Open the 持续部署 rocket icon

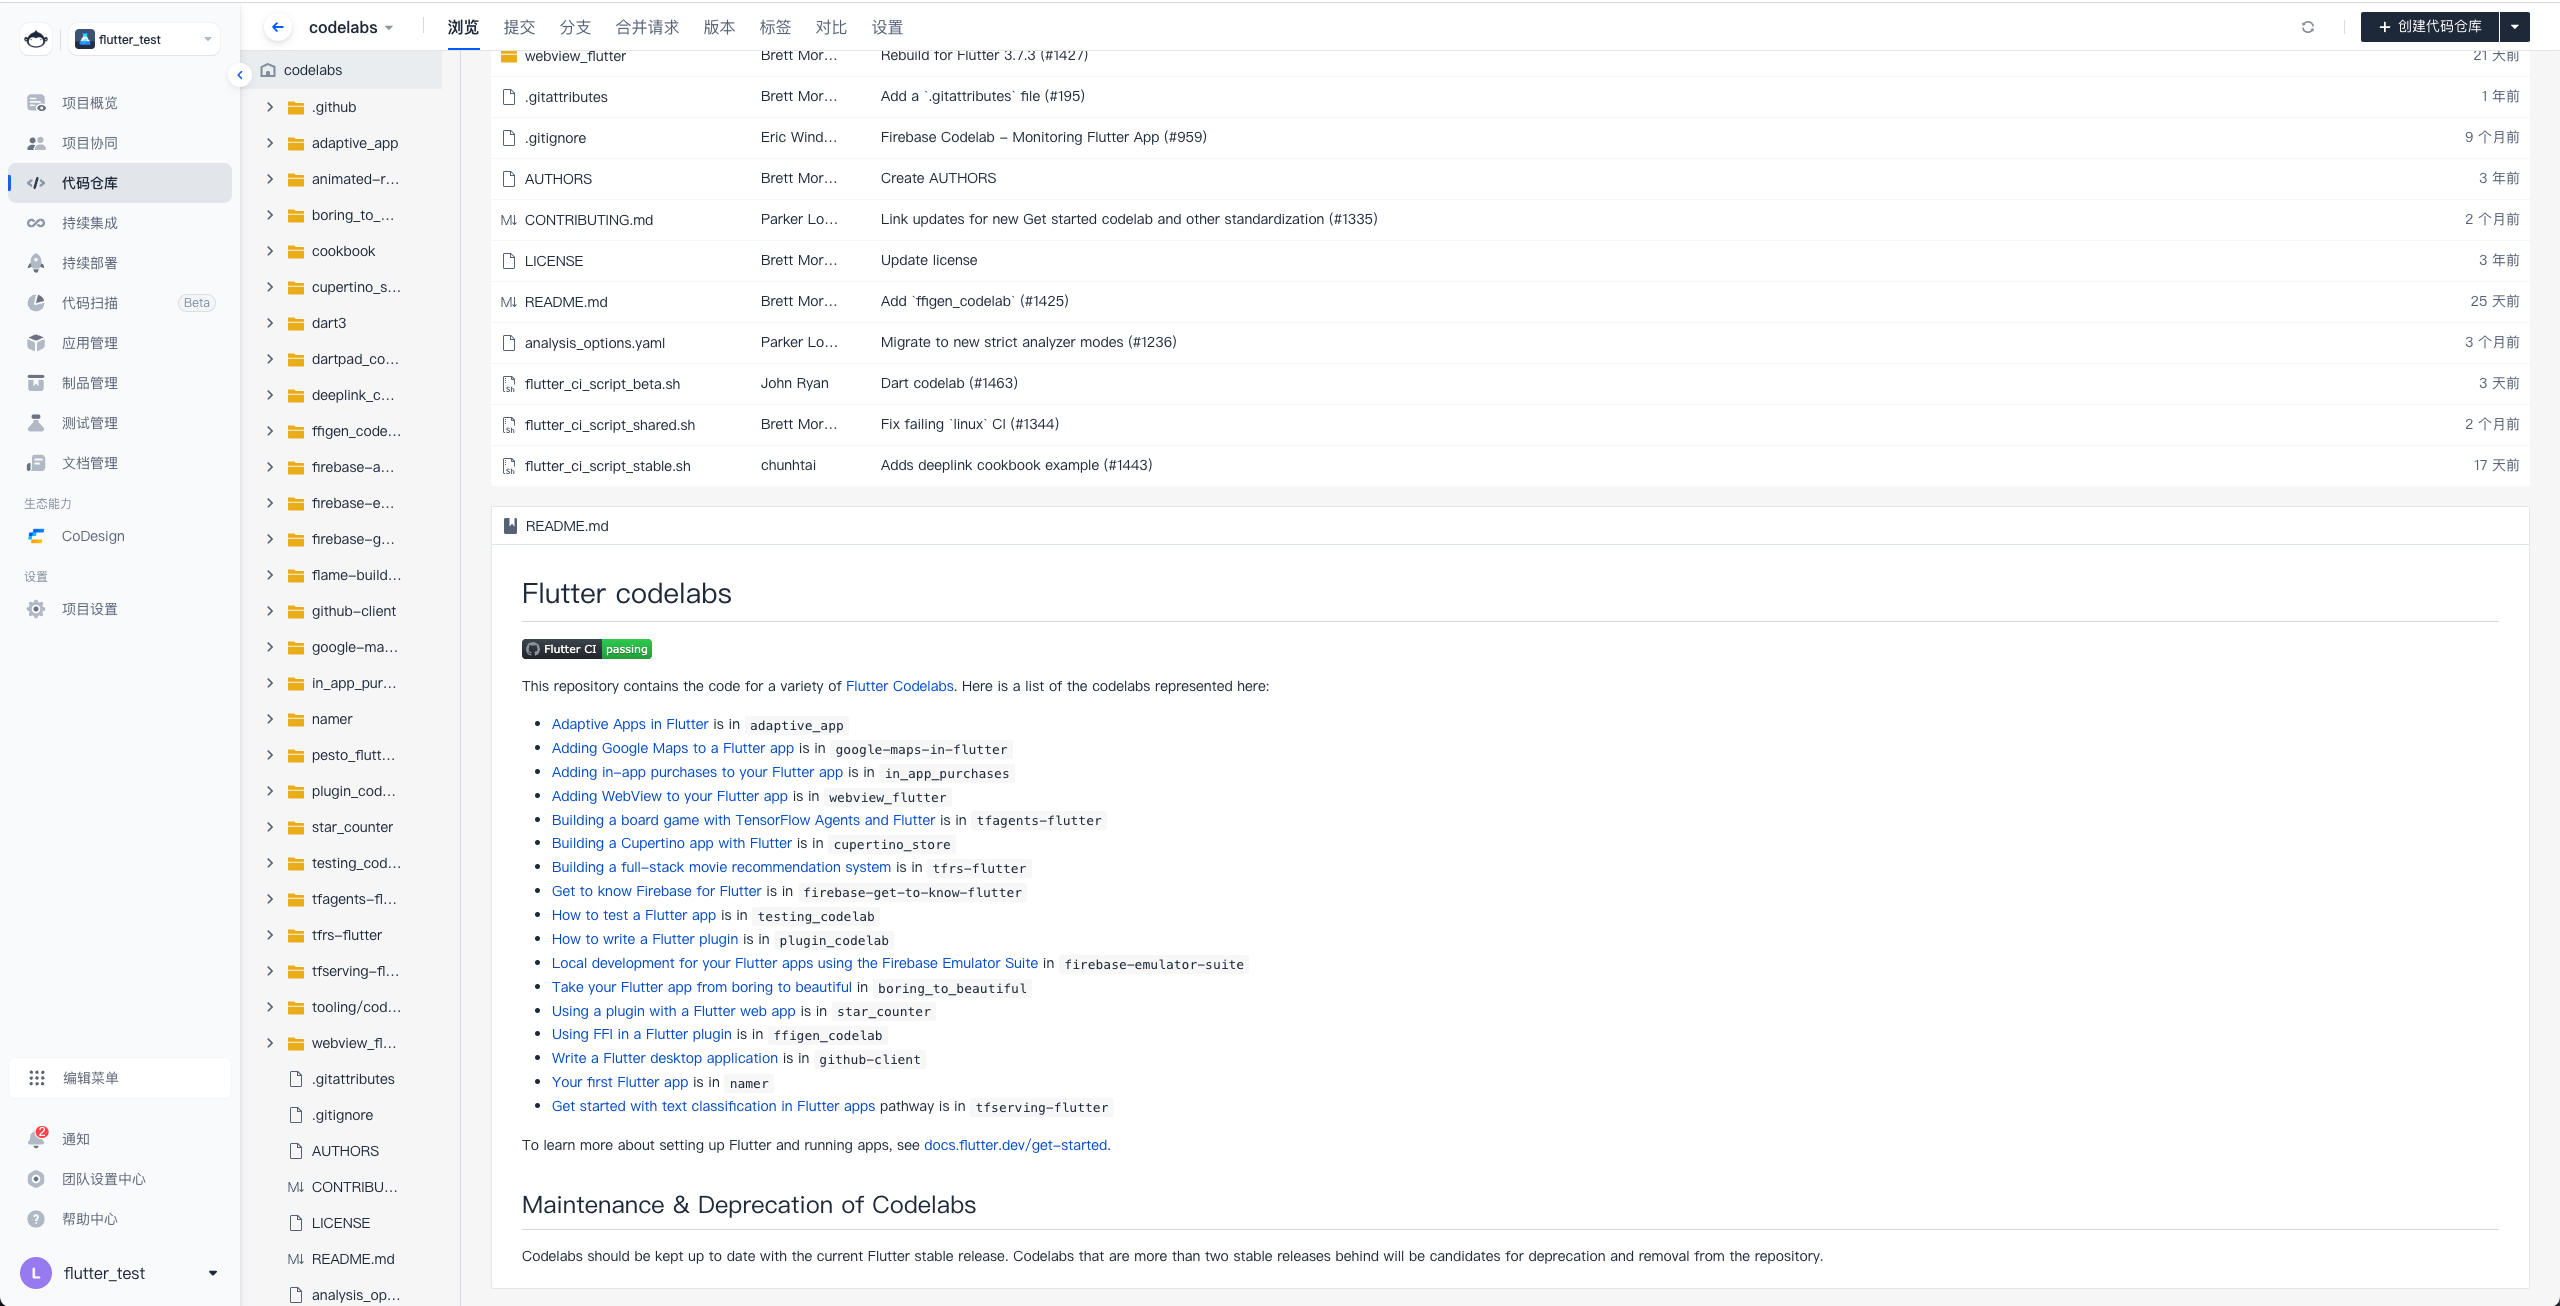tap(36, 263)
